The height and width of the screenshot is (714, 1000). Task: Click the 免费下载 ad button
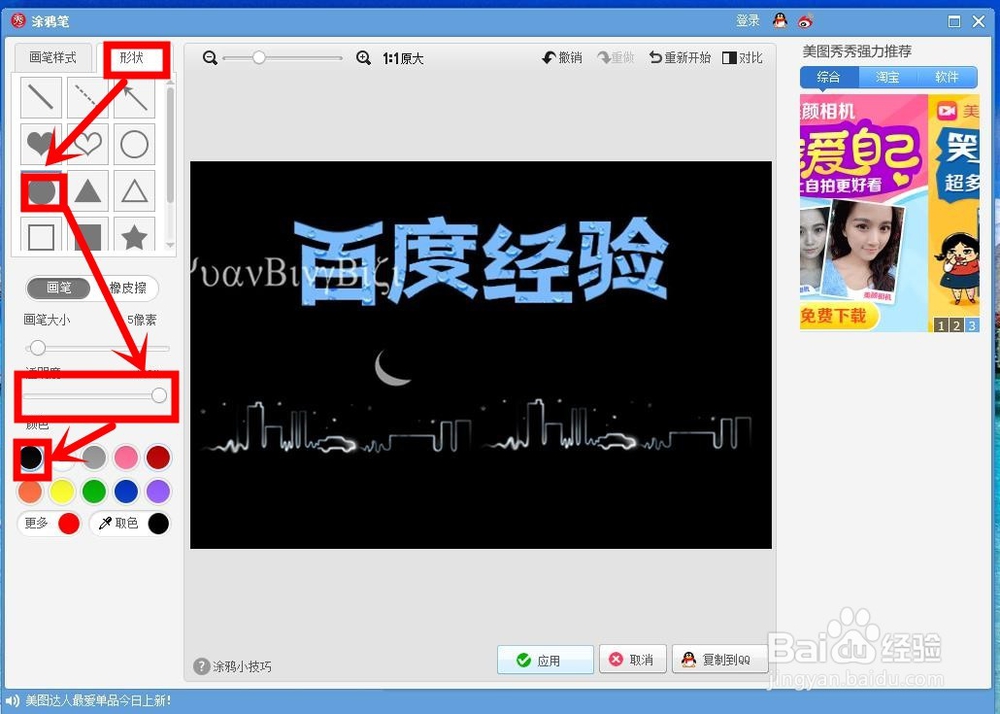837,316
